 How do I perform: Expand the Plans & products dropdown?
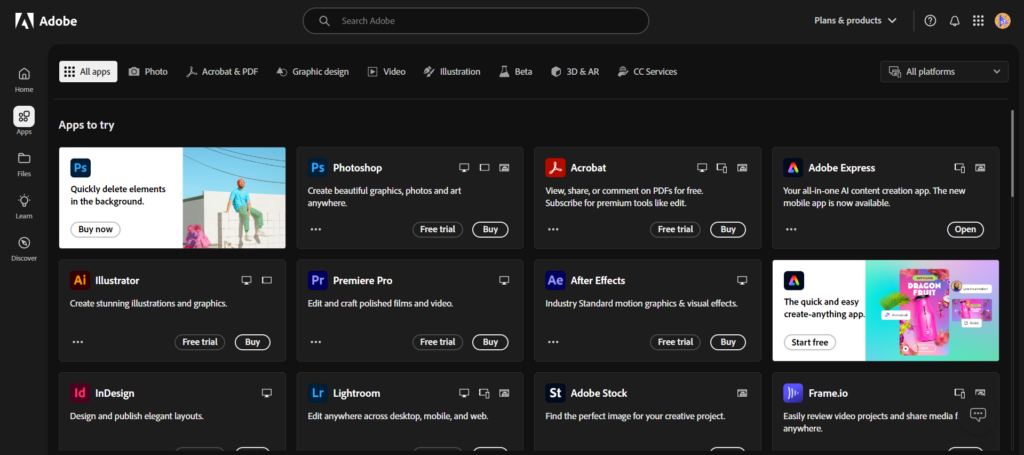[x=855, y=21]
